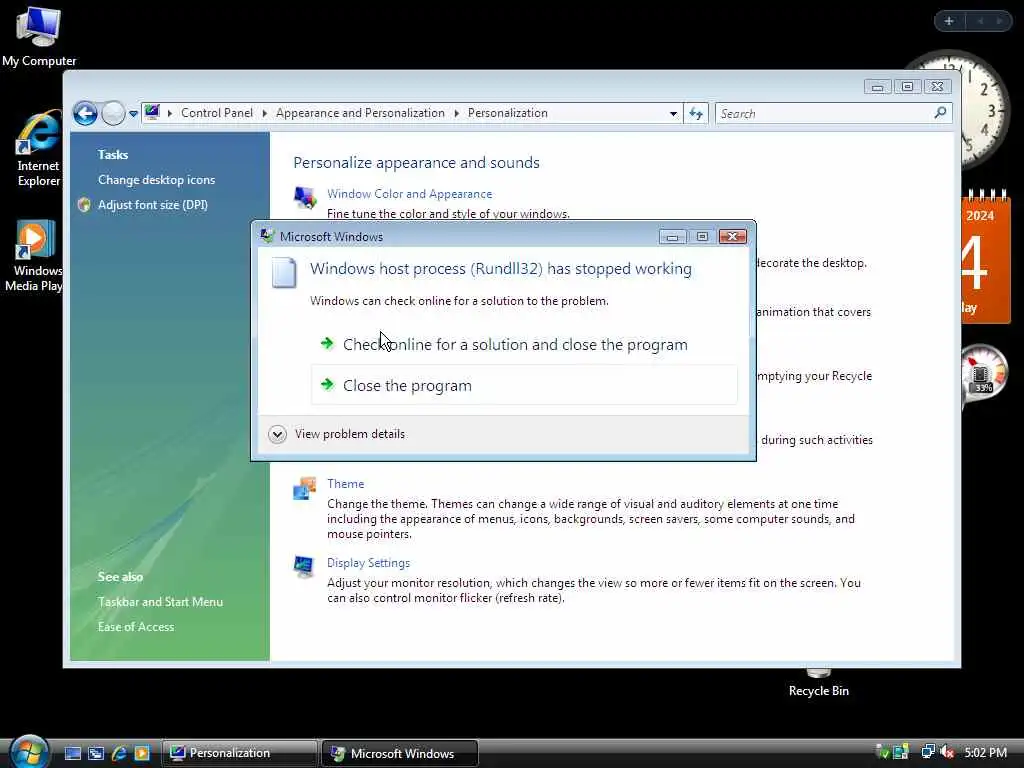Viewport: 1024px width, 768px height.
Task: Close the Personalization window
Action: 937,87
